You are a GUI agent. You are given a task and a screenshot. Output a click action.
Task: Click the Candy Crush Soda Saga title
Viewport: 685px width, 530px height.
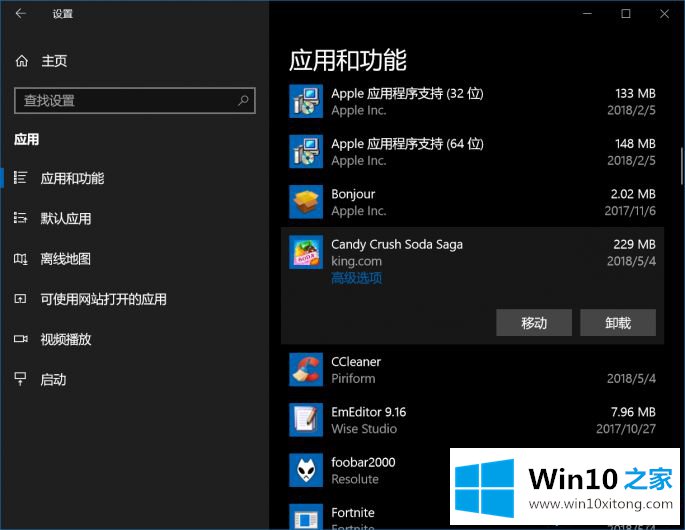click(x=397, y=244)
